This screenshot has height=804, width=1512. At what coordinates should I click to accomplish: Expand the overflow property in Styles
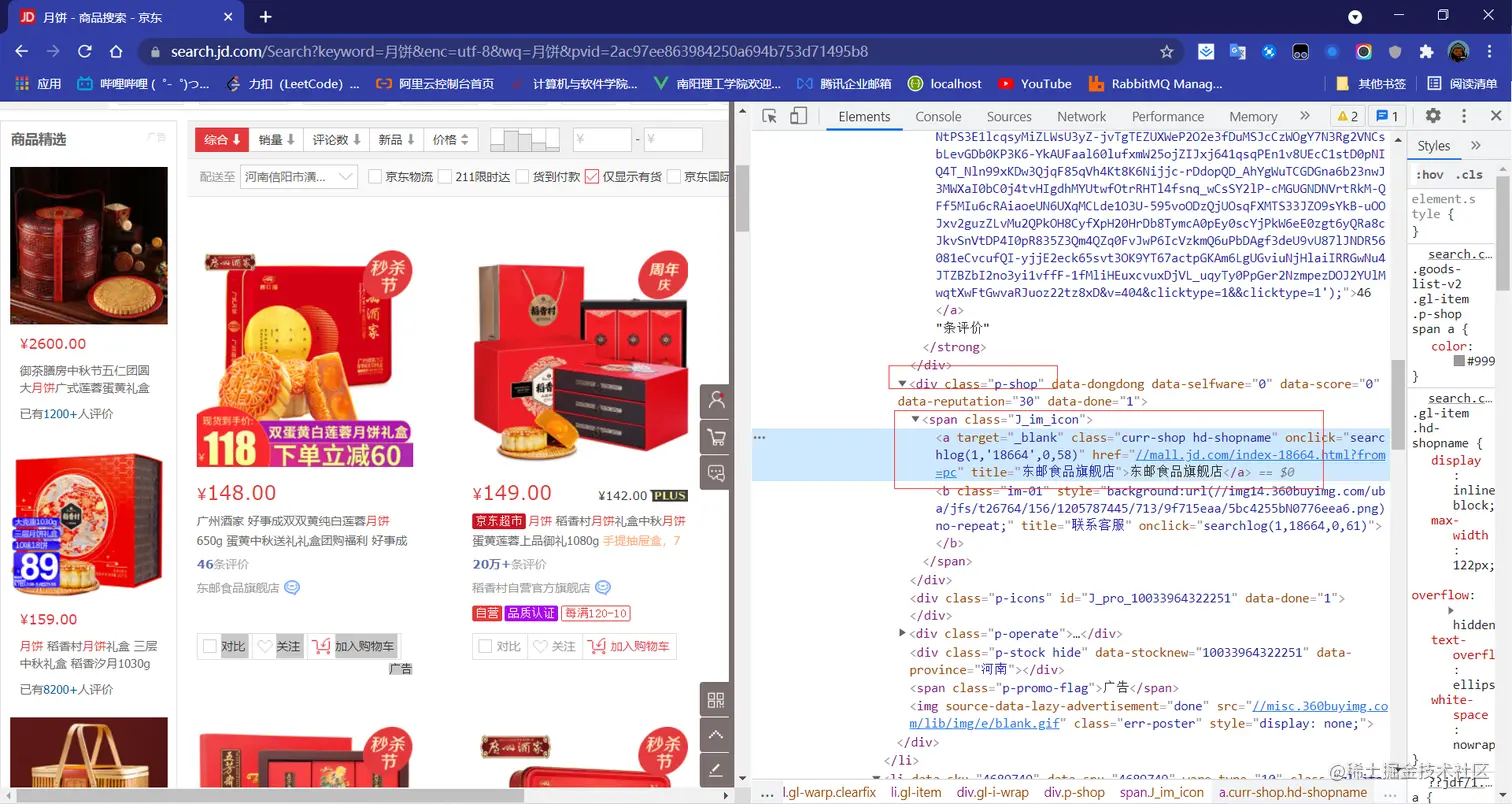(1451, 610)
